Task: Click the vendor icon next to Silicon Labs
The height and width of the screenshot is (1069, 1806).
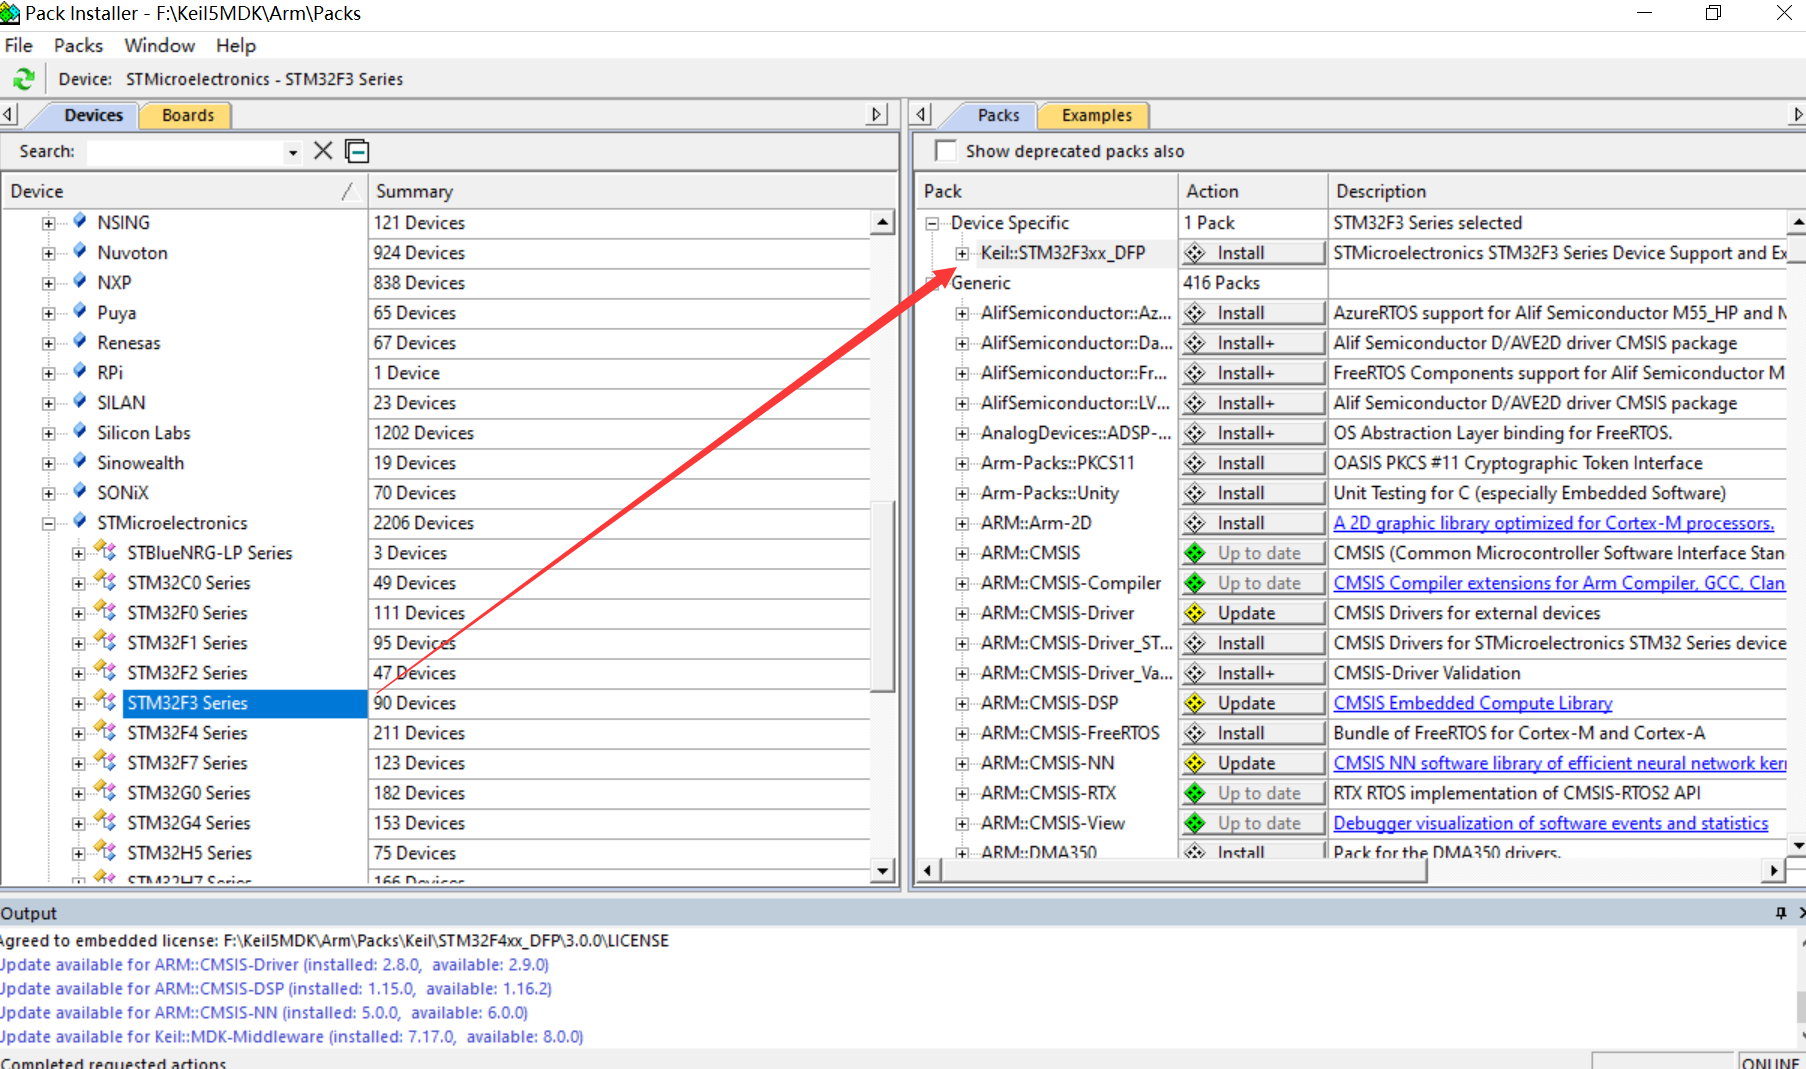Action: [x=80, y=432]
